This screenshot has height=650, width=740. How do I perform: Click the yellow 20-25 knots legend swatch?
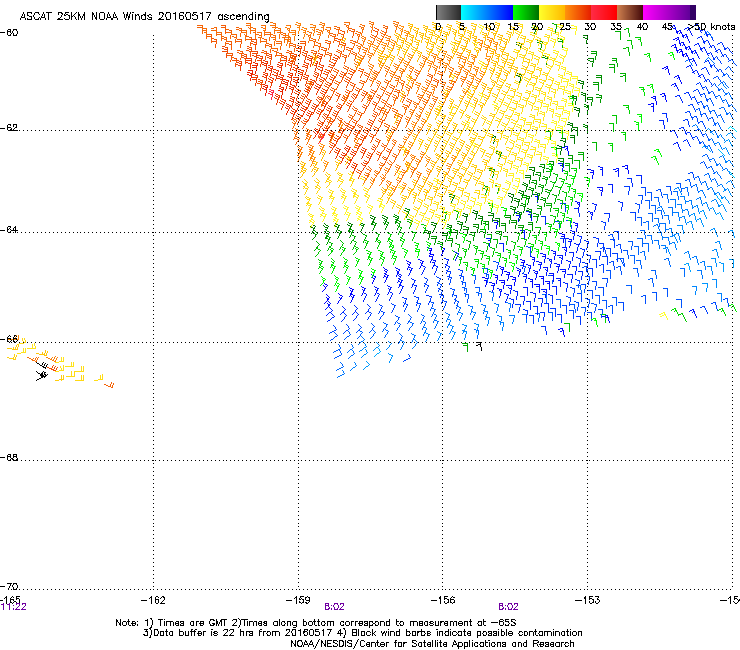point(552,12)
